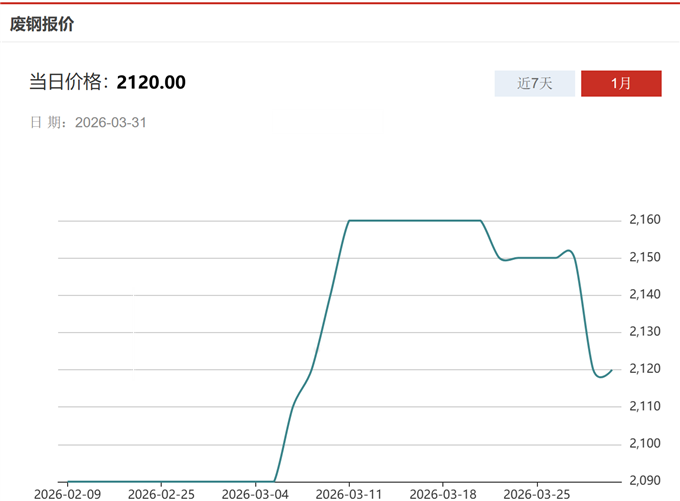Click the 当日价格 2120.00 value

[151, 82]
